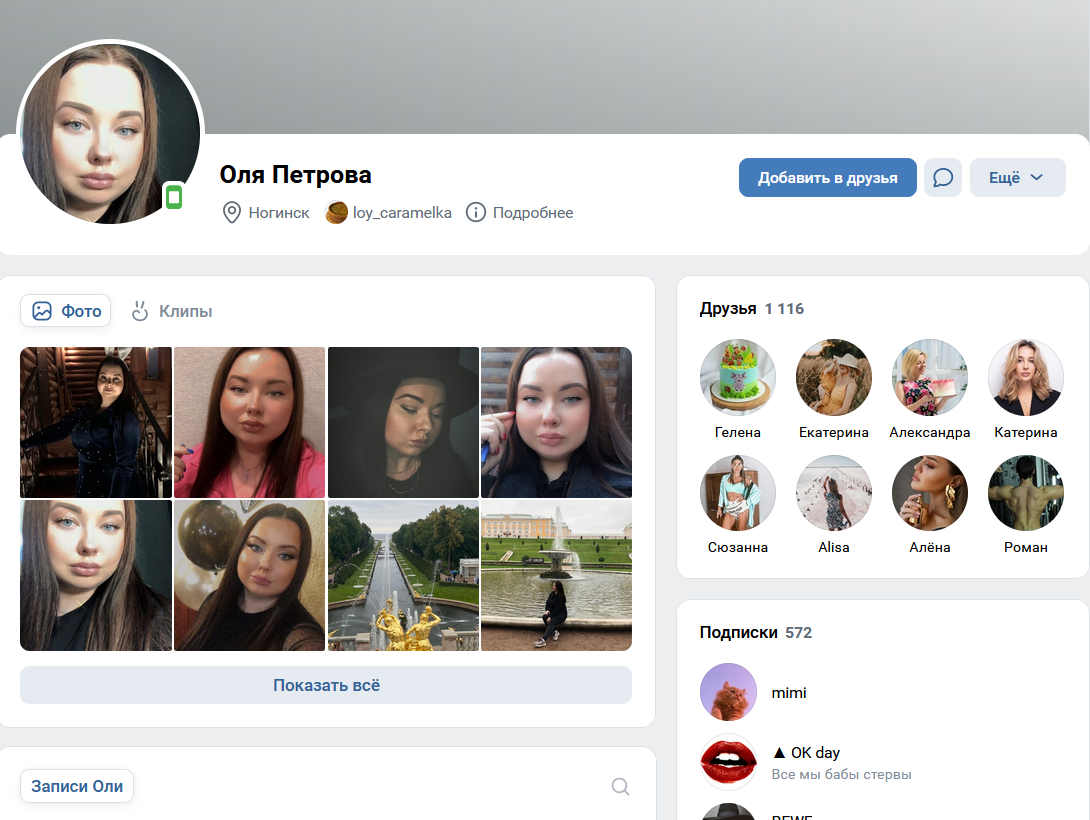Click the search icon in Записи Оли
Screen dimensions: 1090x820
click(620, 786)
